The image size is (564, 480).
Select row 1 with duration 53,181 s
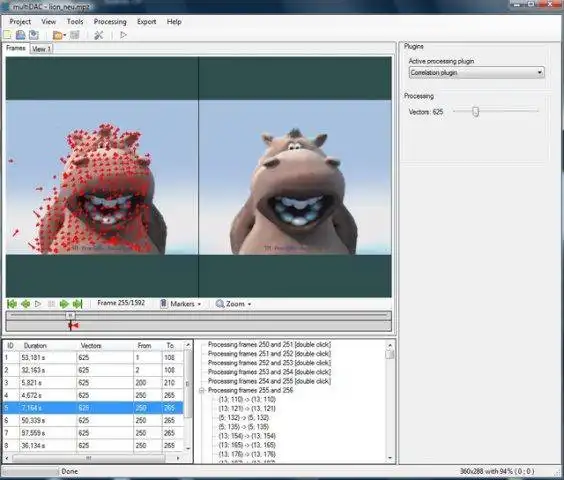(x=93, y=358)
